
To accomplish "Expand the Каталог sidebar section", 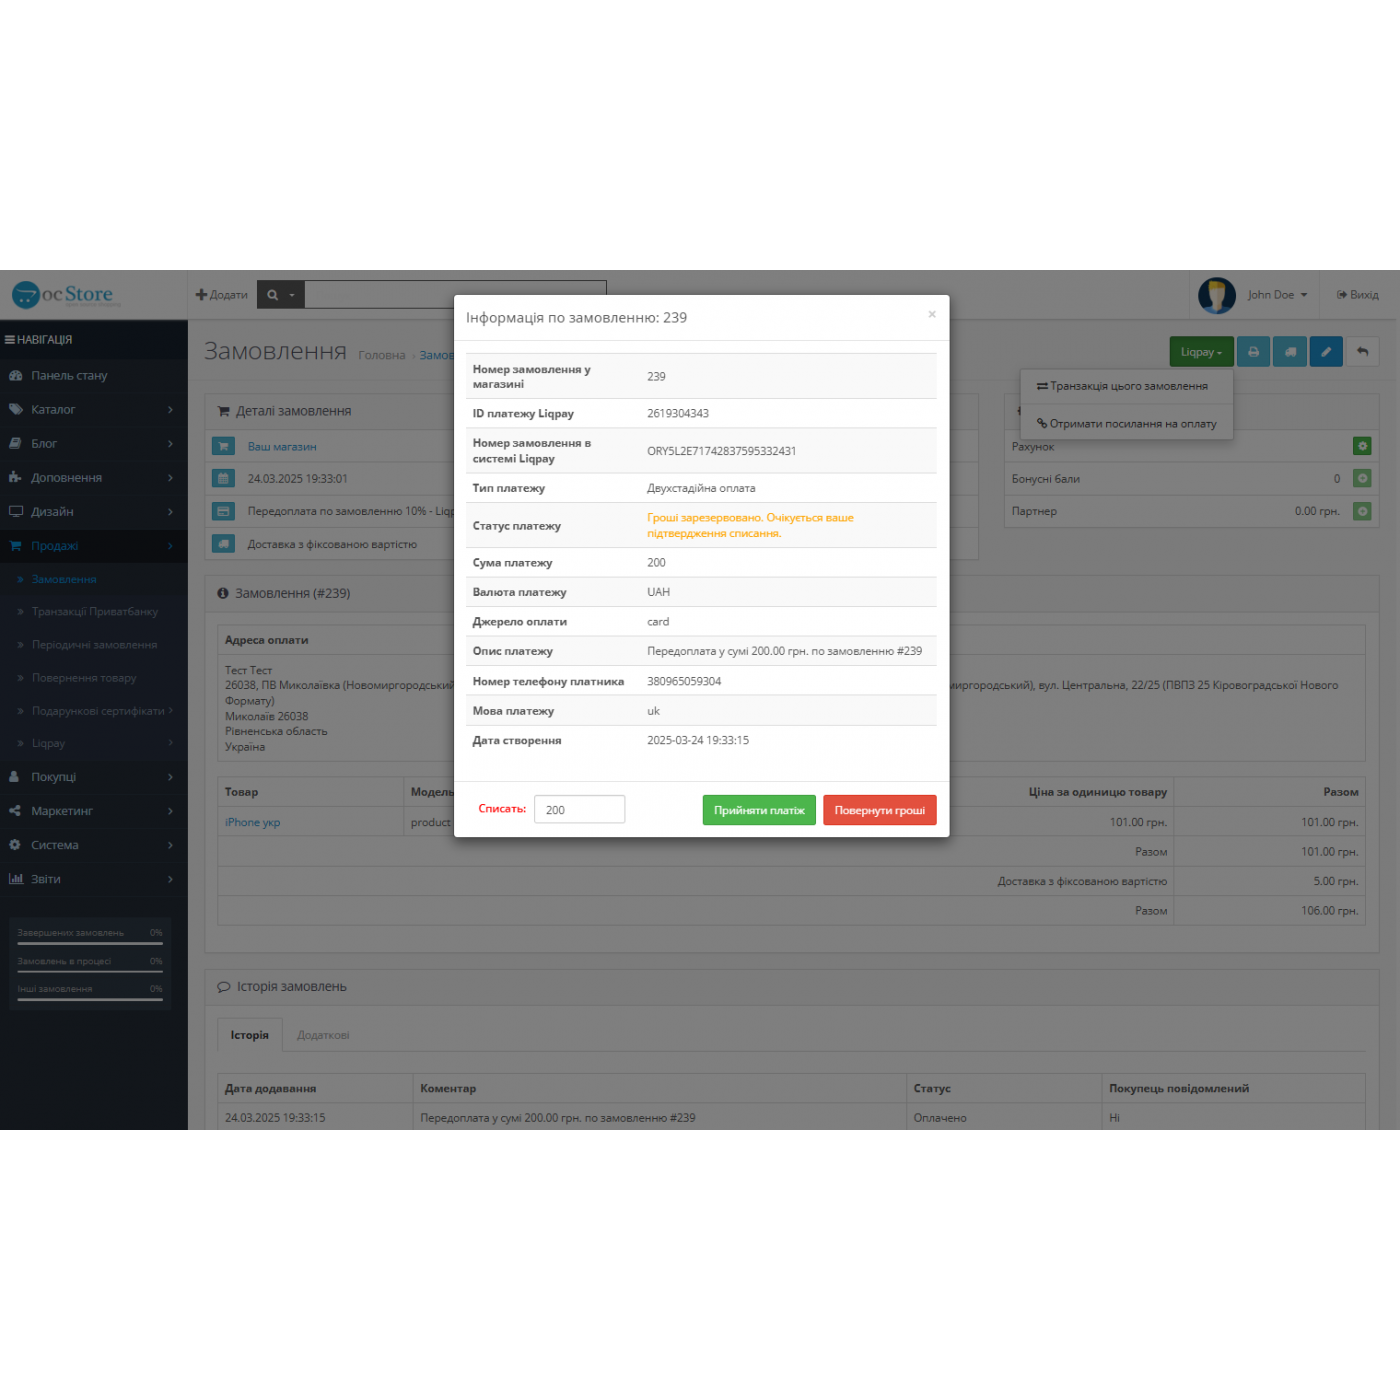I will tap(93, 410).
